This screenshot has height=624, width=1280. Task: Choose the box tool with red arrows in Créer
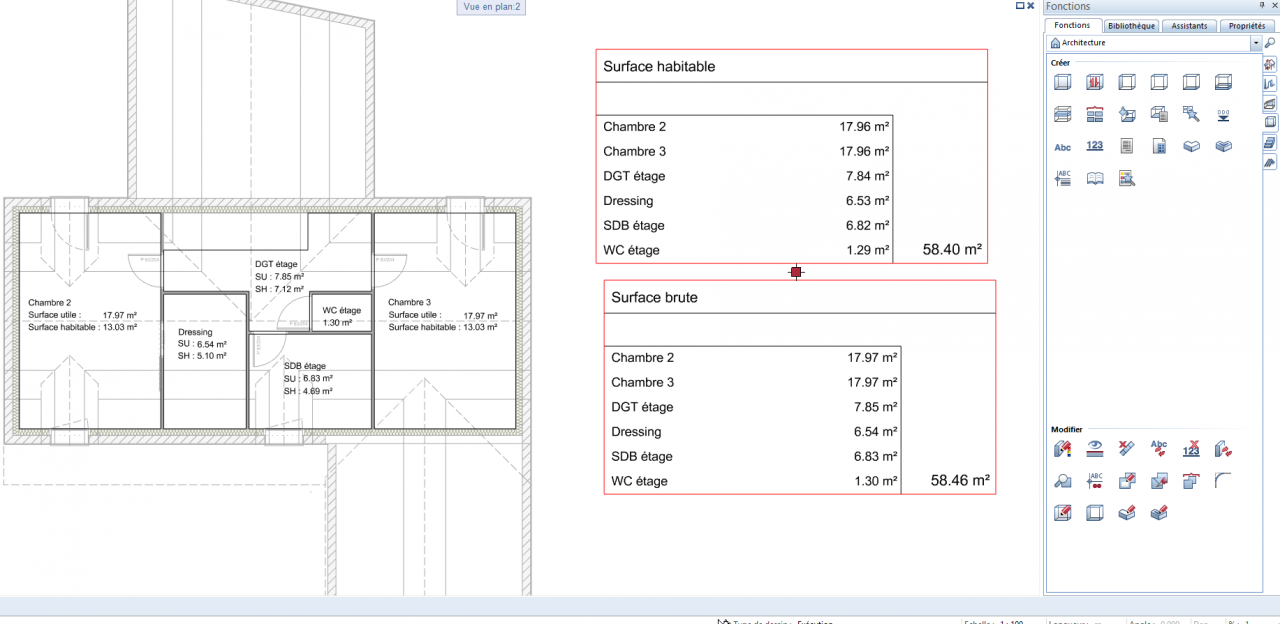click(x=1095, y=82)
